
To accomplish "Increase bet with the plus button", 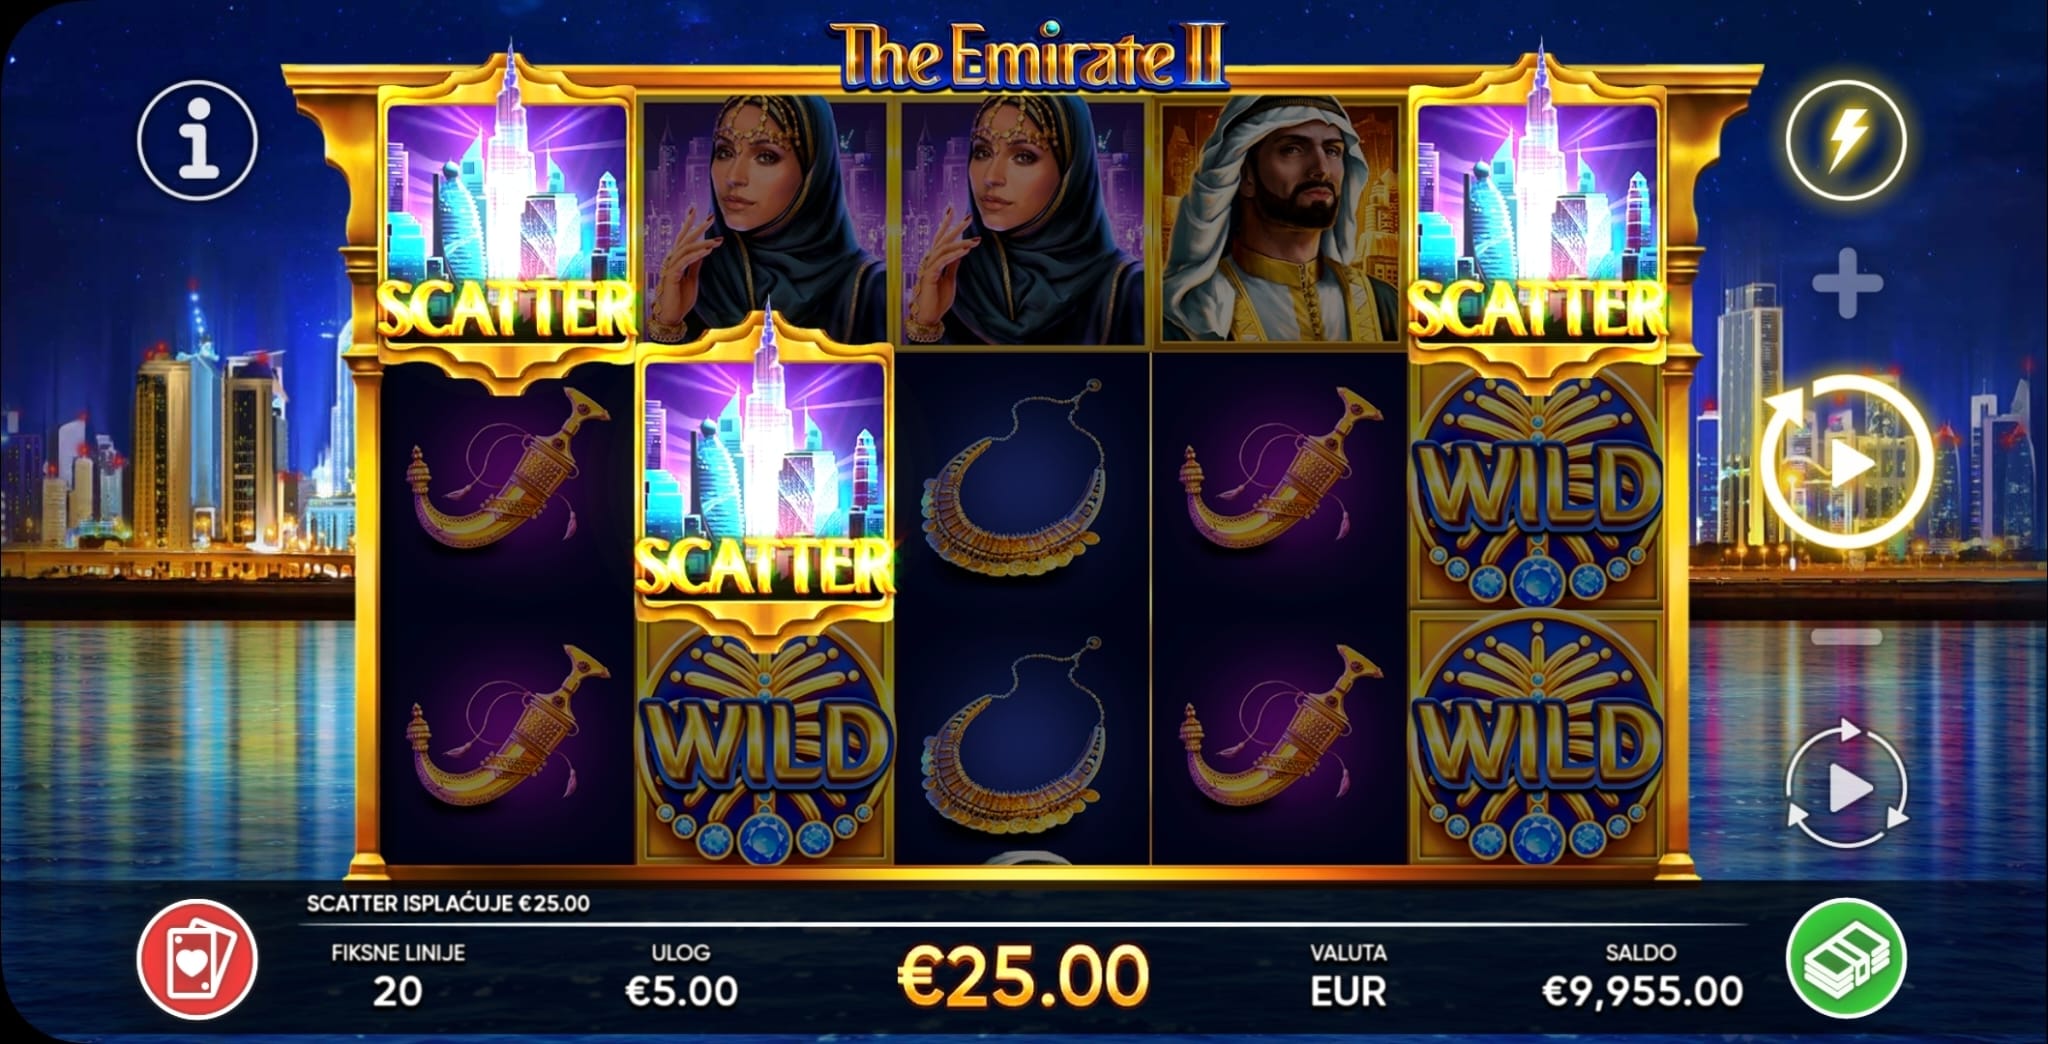I will coord(1847,285).
